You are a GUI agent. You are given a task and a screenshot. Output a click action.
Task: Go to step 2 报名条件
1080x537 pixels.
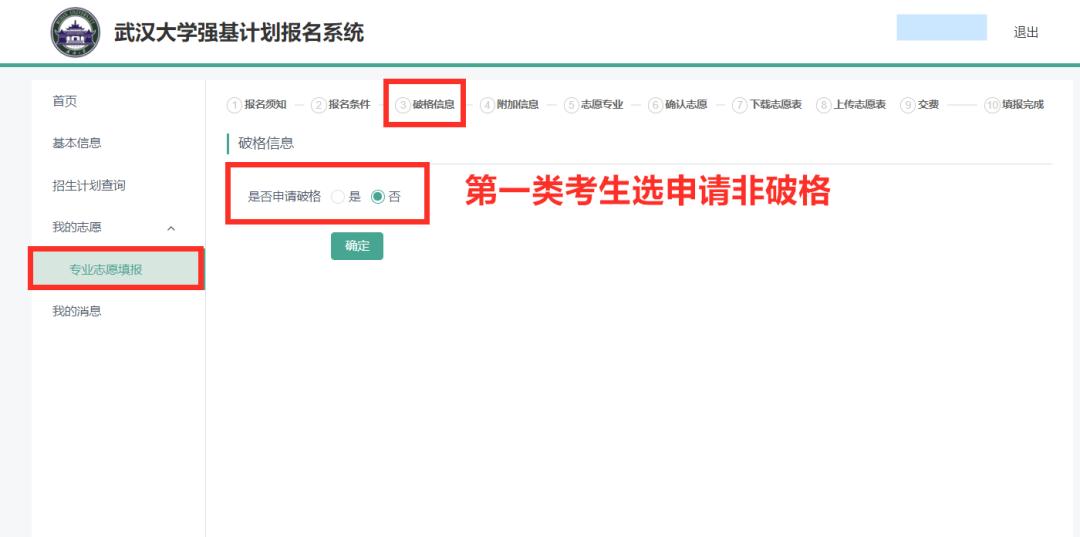(x=341, y=105)
